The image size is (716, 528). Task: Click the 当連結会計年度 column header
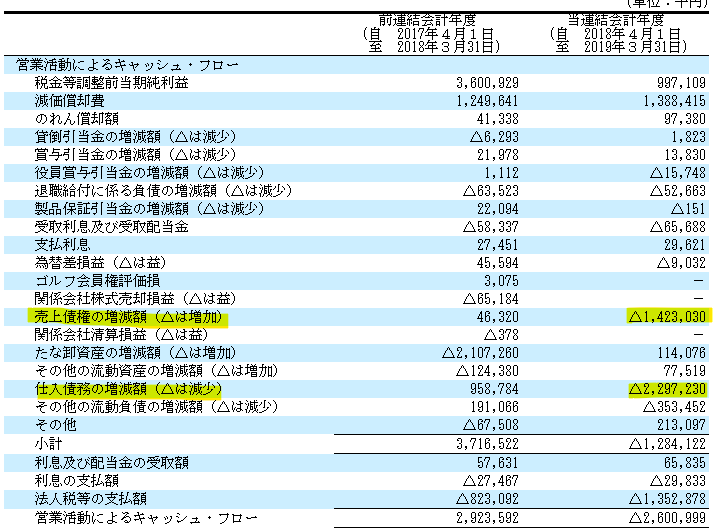615,20
